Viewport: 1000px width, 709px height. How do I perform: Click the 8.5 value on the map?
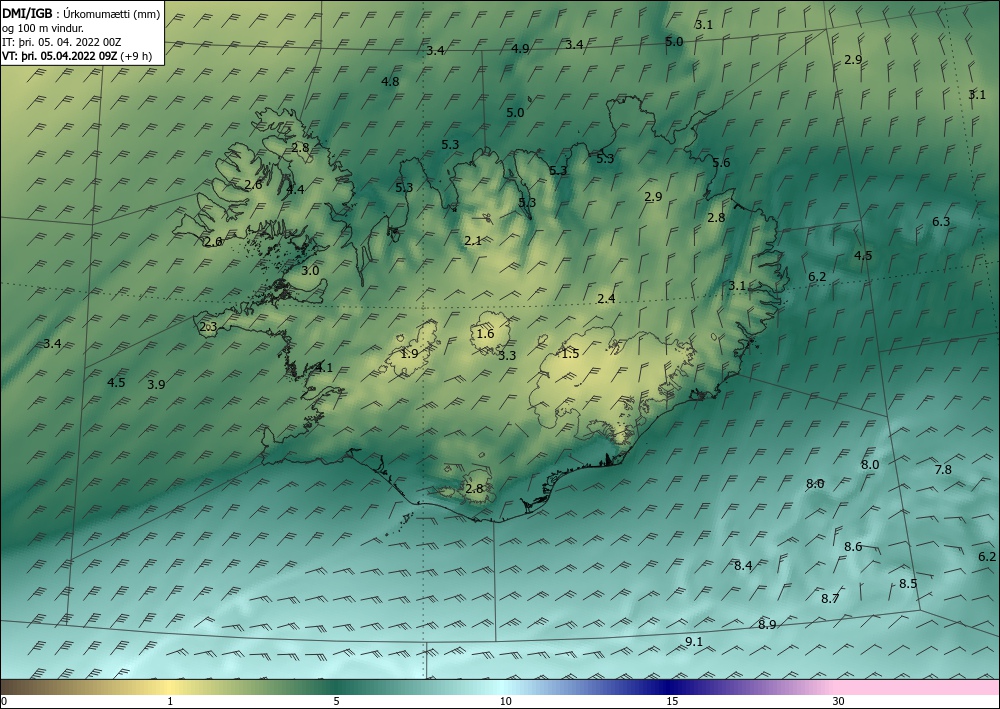click(908, 583)
